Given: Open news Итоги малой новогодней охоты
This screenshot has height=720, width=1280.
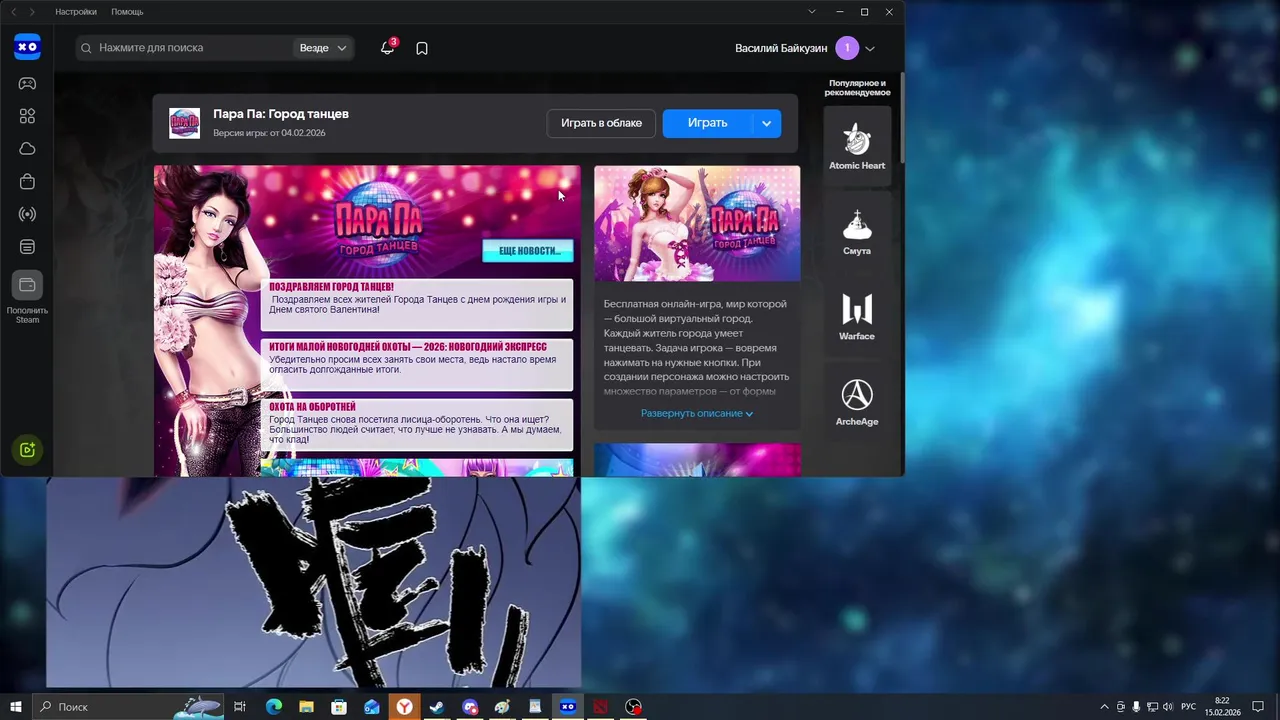Looking at the screenshot, I should pos(417,364).
